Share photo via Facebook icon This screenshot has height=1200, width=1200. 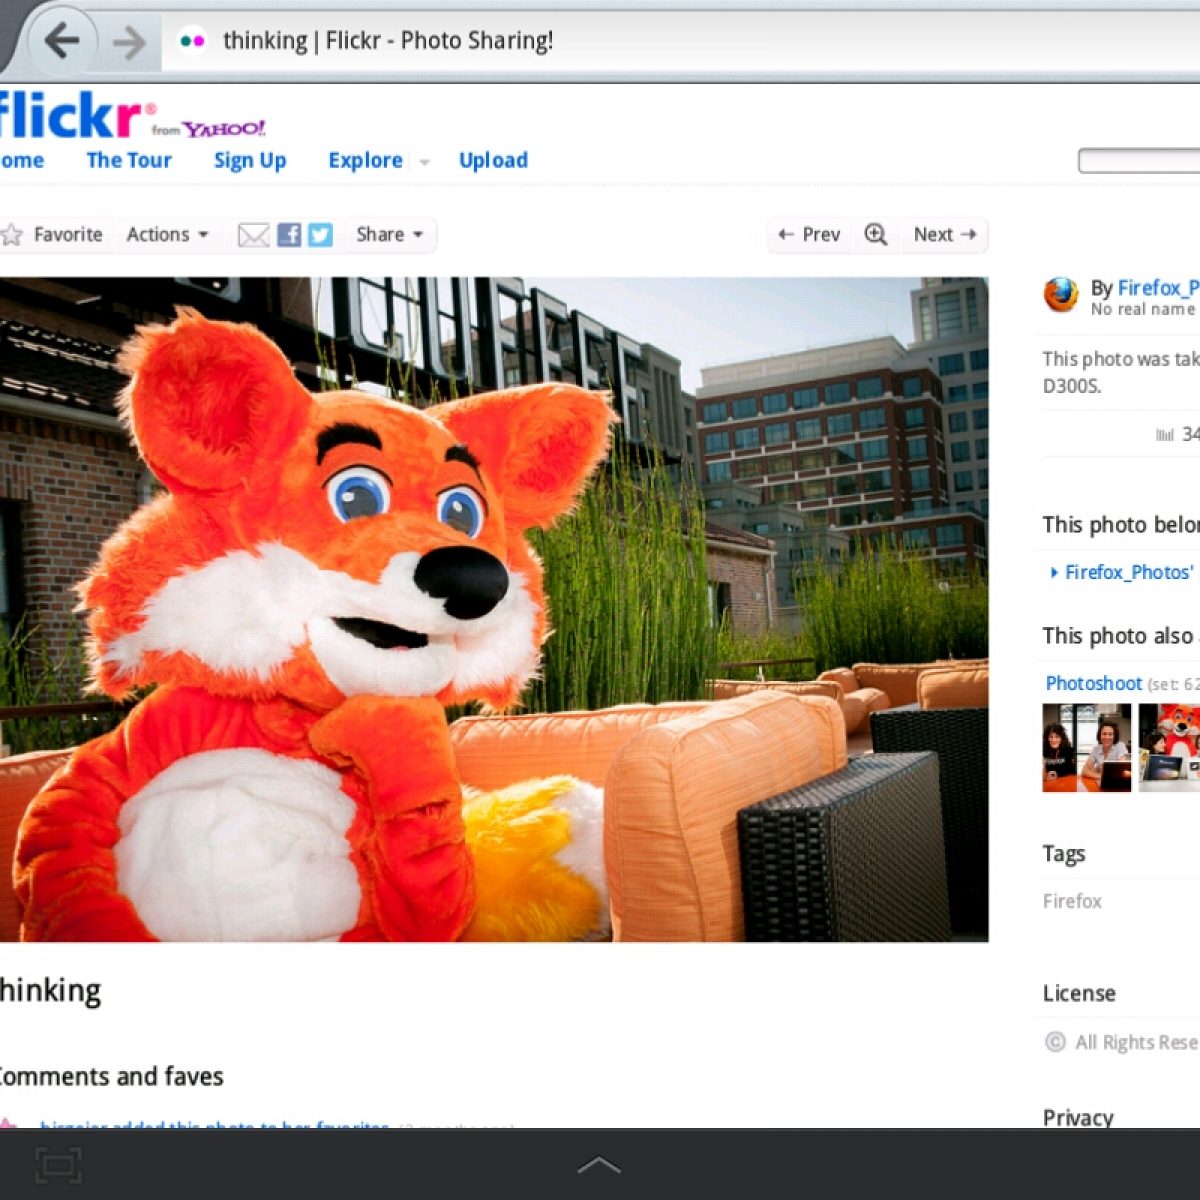click(x=289, y=235)
